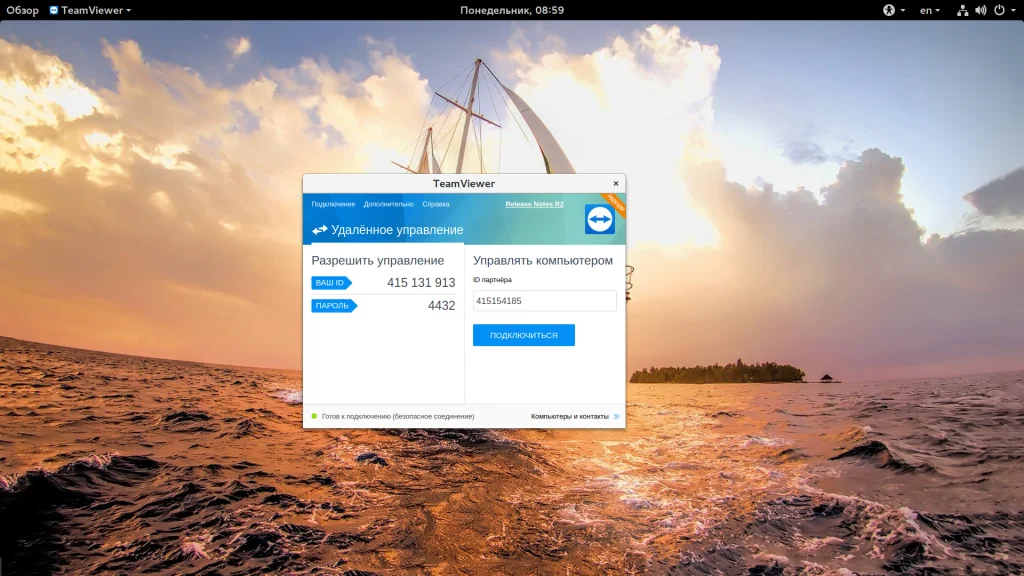Click the power icon in the top bar
The image size is (1024, 576).
[x=999, y=10]
